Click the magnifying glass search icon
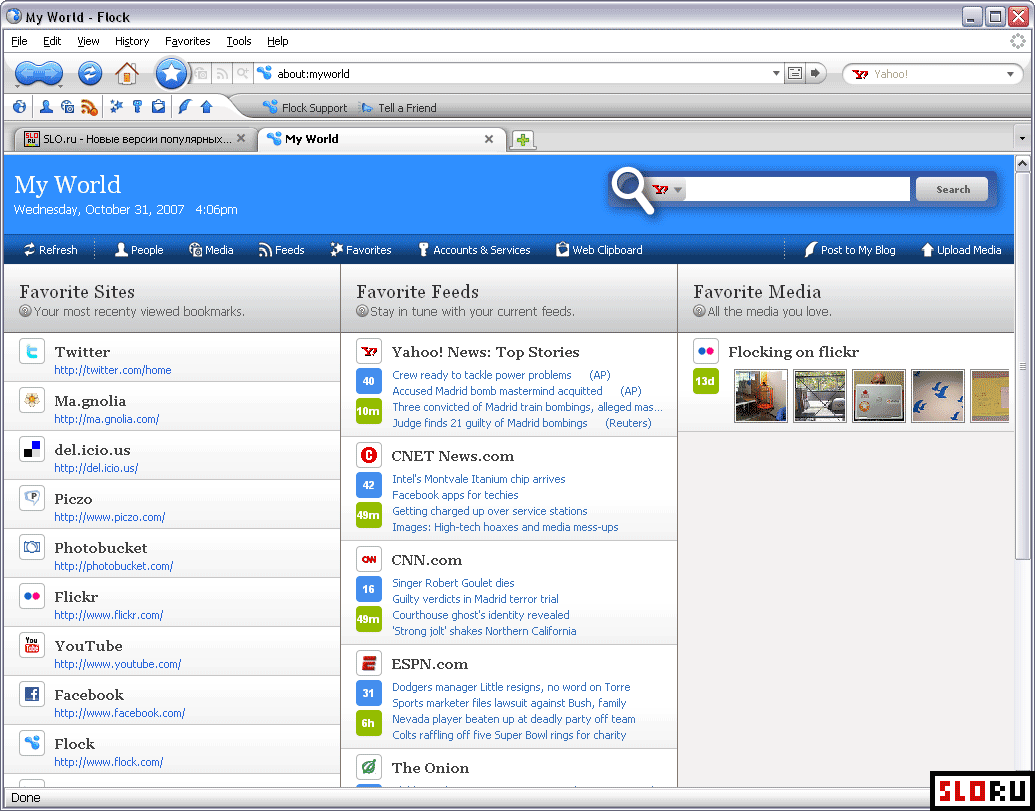The image size is (1035, 811). pos(633,191)
